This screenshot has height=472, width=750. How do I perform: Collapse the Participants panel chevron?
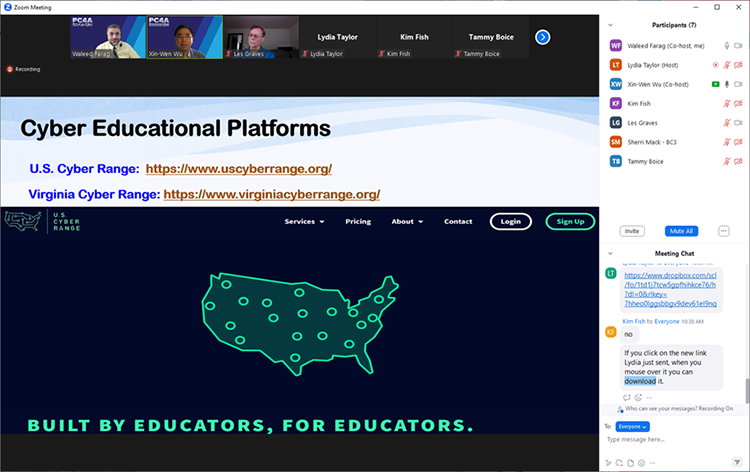(610, 25)
